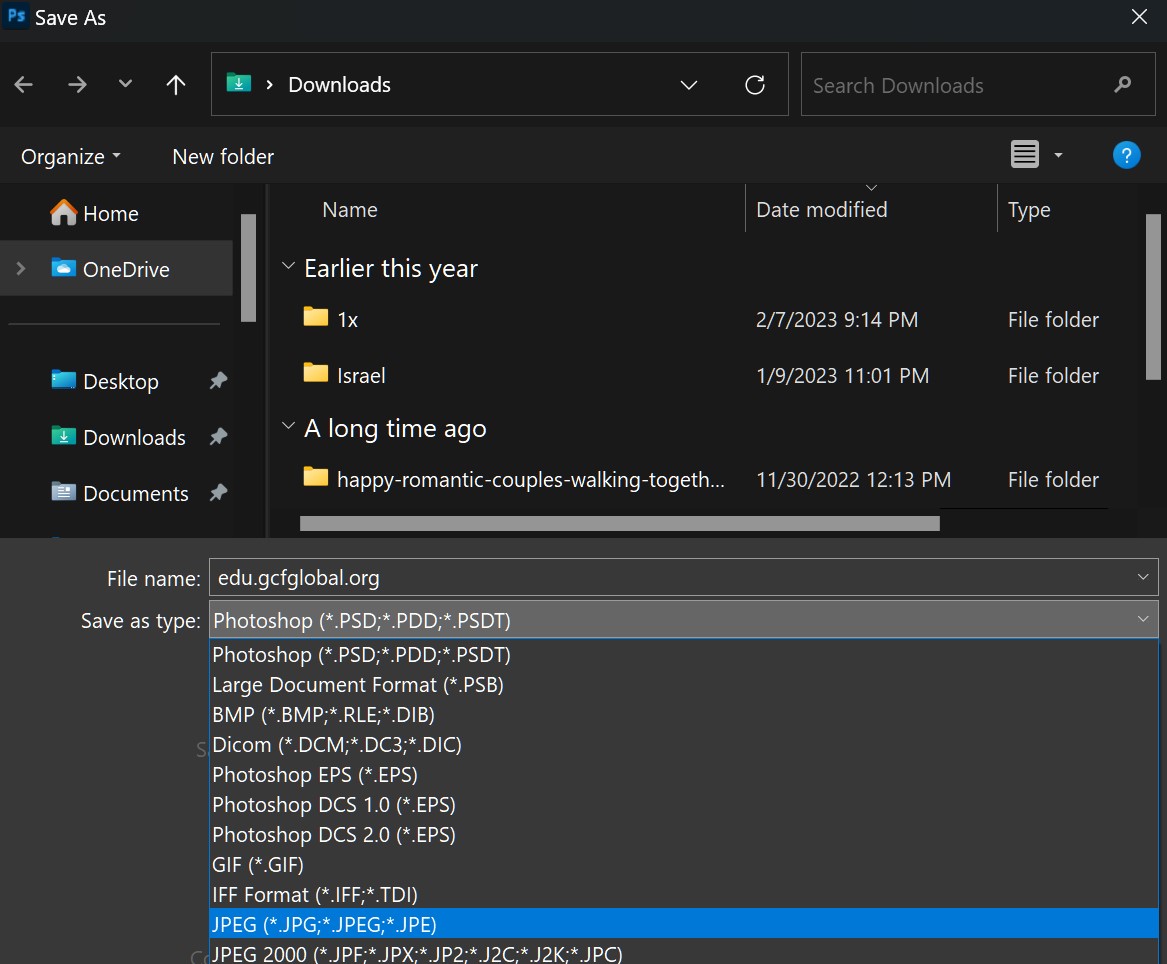Click the Forward navigation arrow
This screenshot has height=964, width=1167.
(x=77, y=85)
